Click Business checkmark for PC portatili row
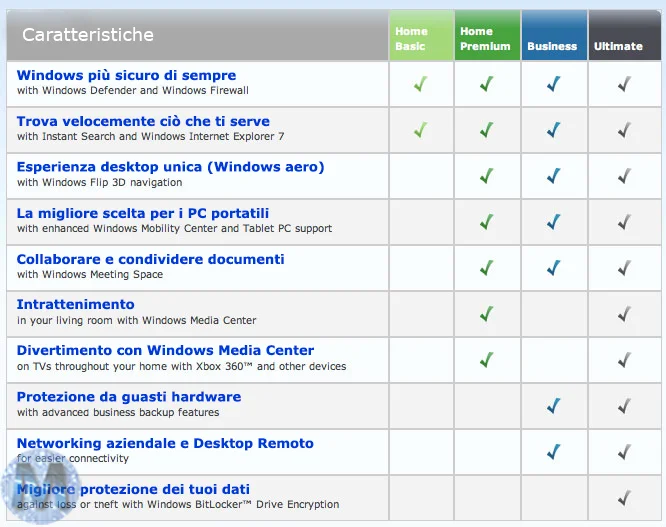 pyautogui.click(x=554, y=222)
